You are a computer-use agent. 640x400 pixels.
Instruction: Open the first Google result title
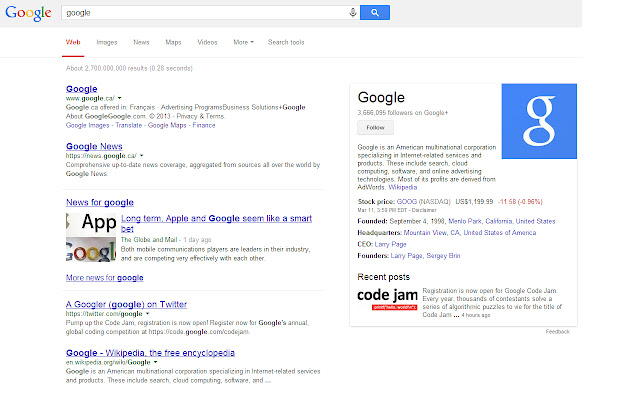(x=82, y=89)
